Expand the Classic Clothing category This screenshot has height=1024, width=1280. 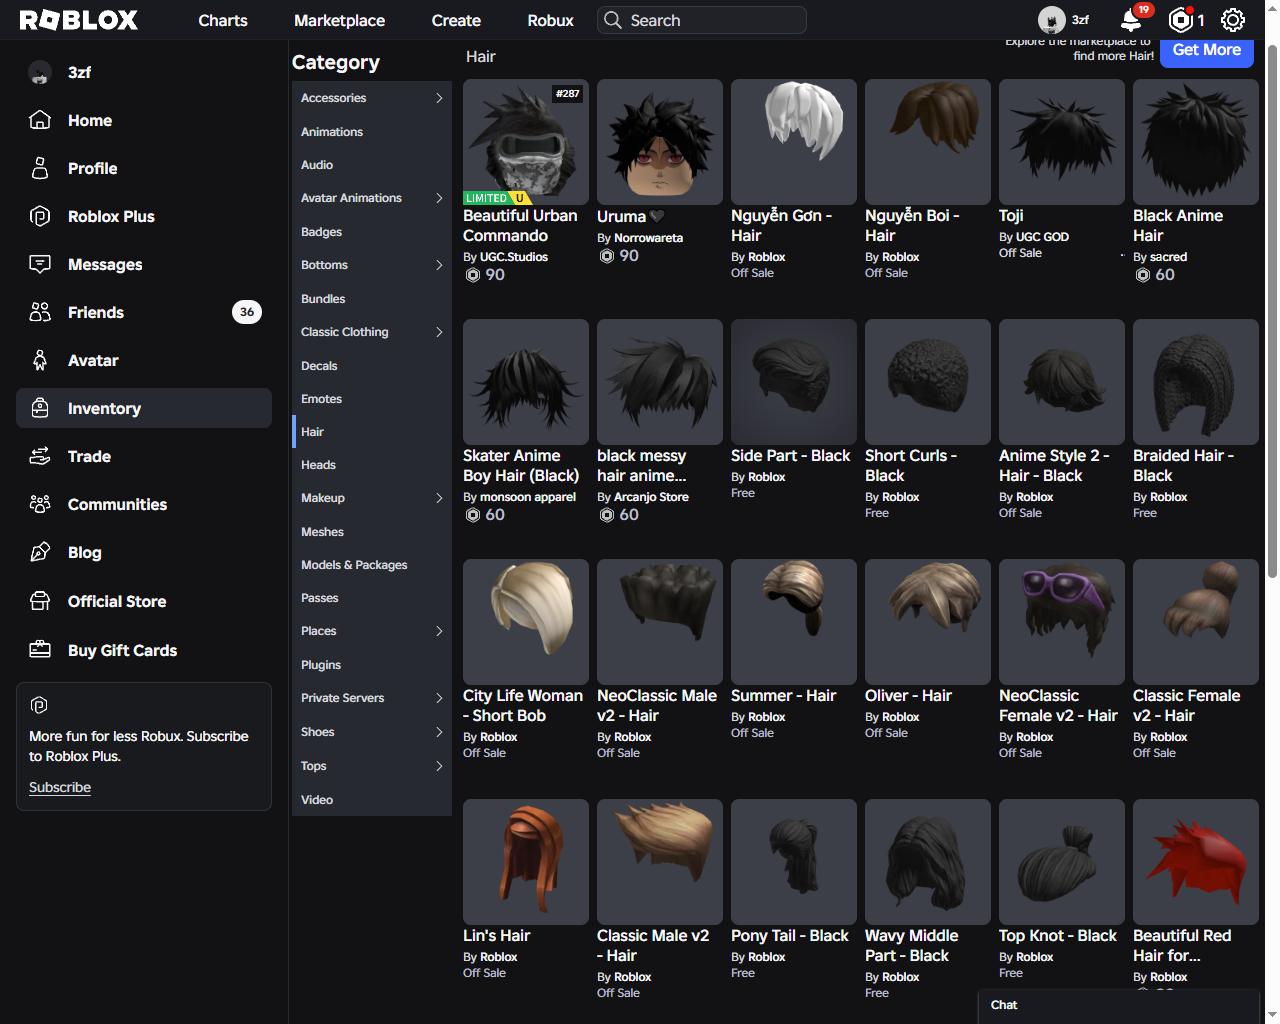click(439, 332)
